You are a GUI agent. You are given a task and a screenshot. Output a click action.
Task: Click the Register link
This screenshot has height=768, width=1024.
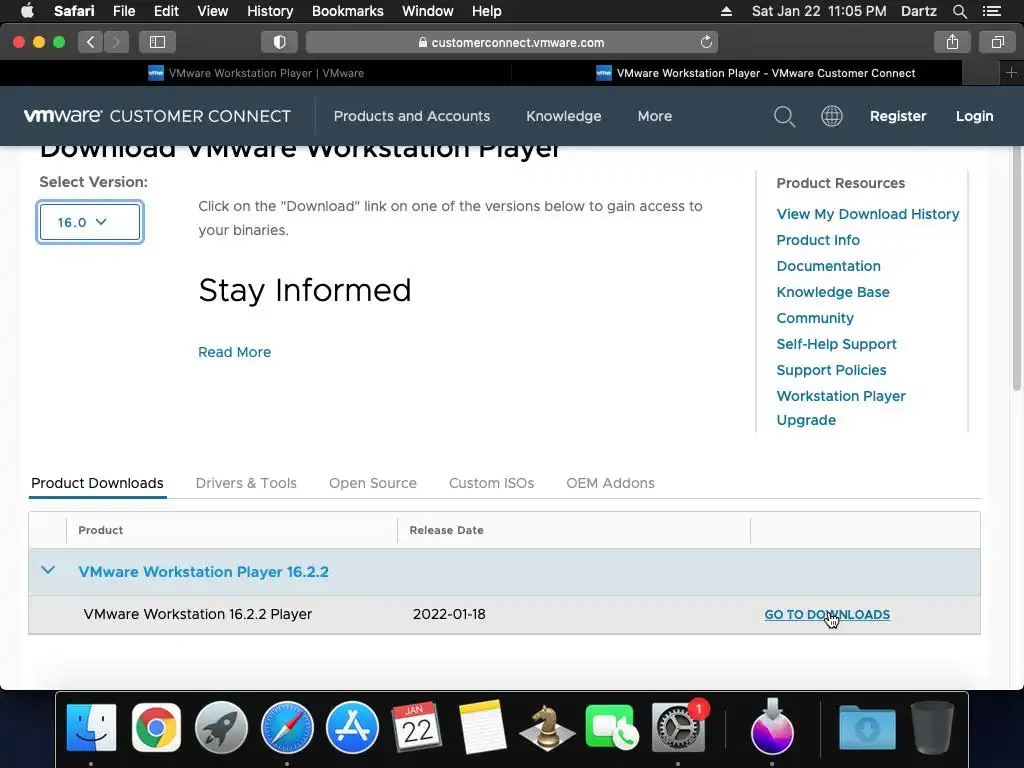(x=897, y=116)
